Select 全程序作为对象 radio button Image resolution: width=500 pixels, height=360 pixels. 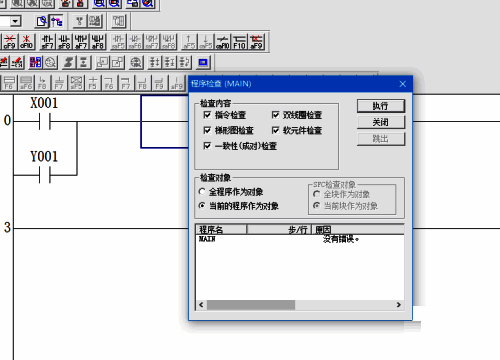(x=202, y=192)
